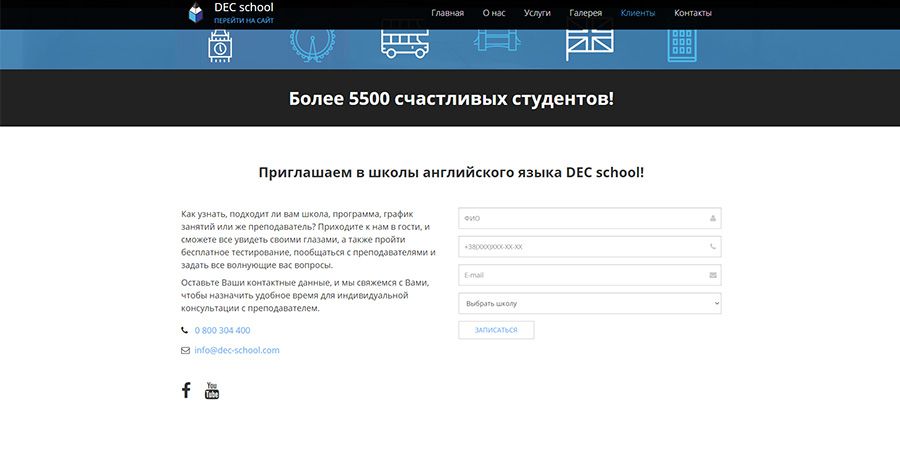Click the Big Ben clock tower icon
900x450 pixels.
point(219,46)
